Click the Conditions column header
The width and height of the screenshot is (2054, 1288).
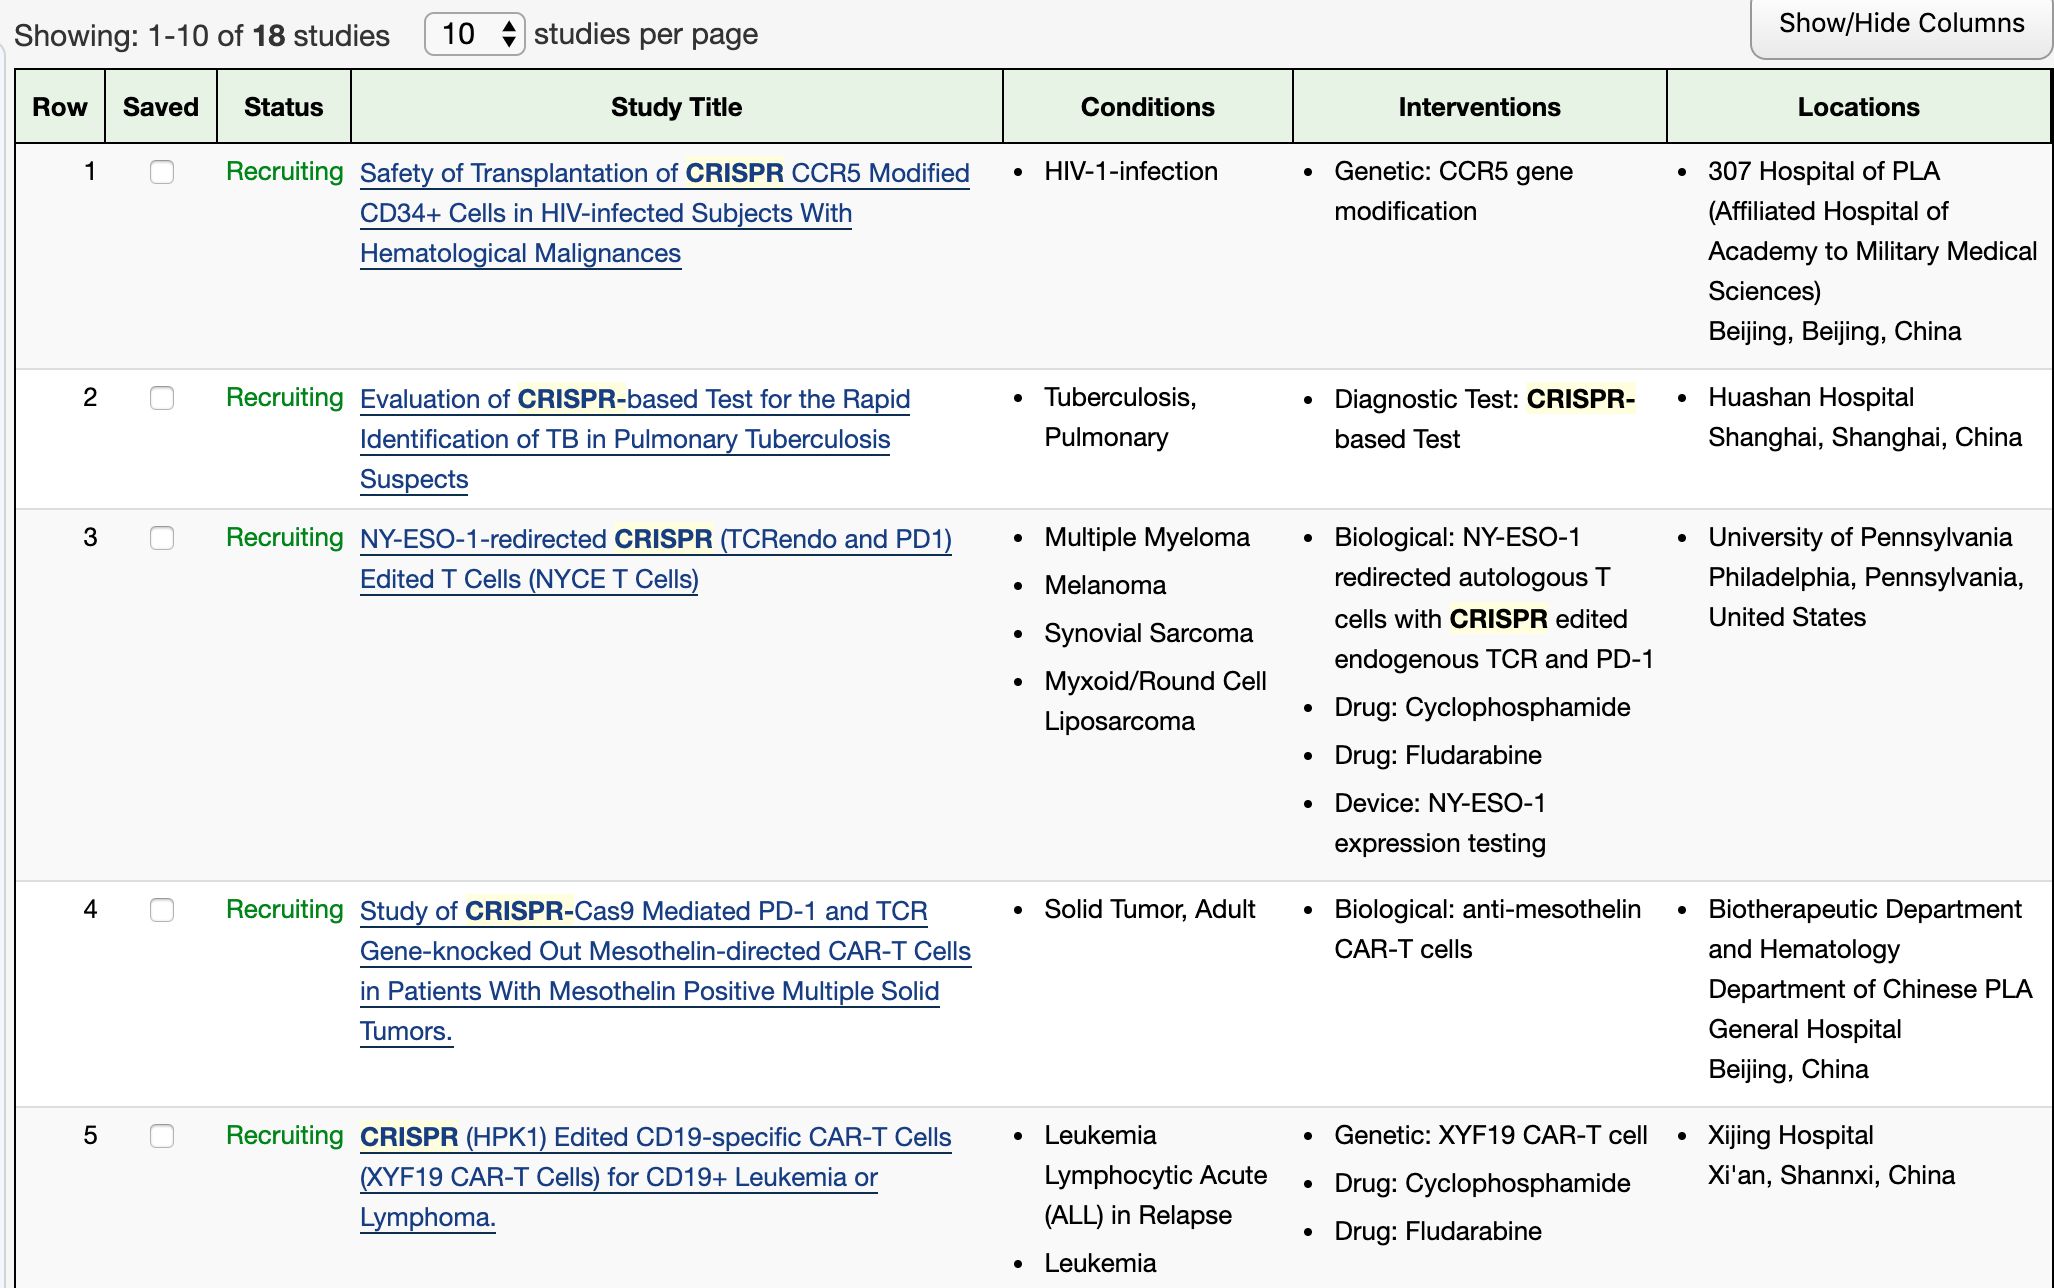tap(1148, 107)
